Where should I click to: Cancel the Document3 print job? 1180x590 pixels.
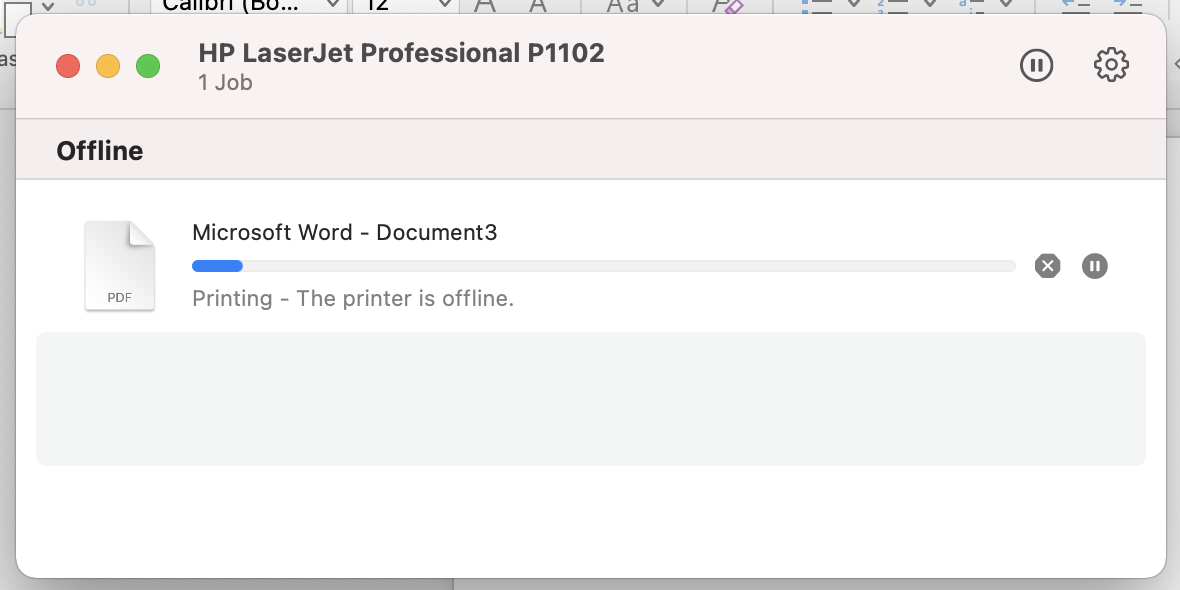tap(1047, 265)
